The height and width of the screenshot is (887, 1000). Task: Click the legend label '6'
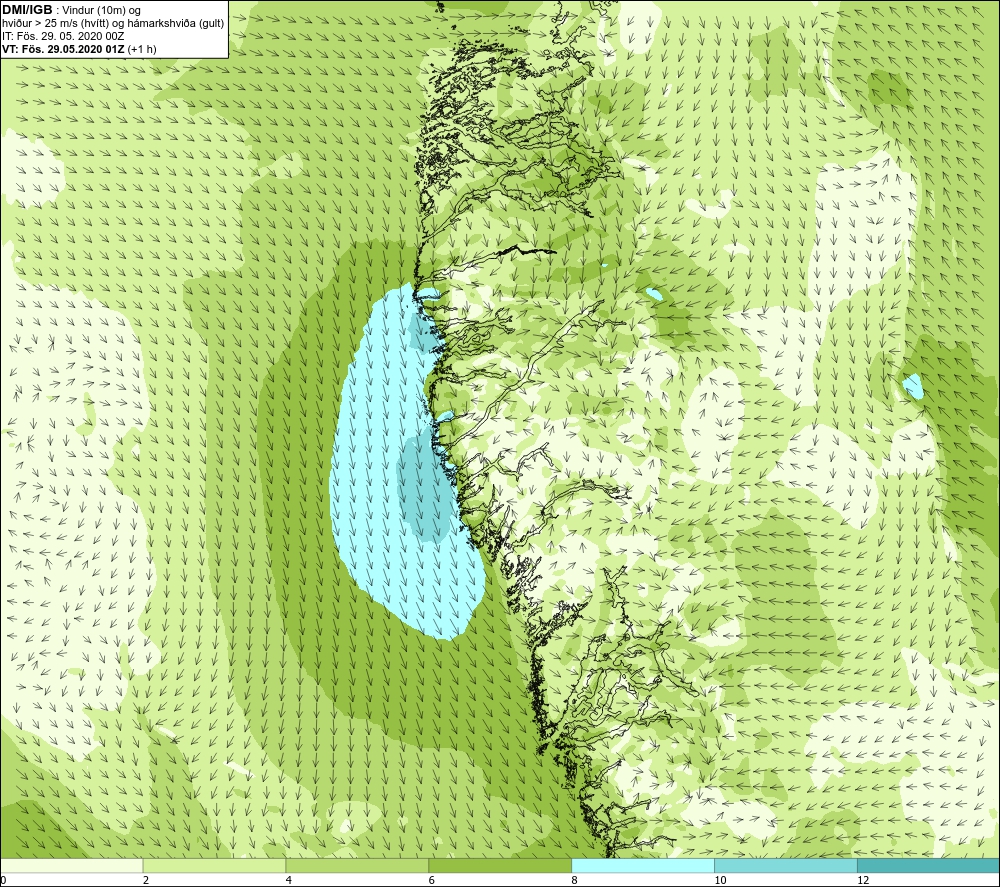[432, 881]
